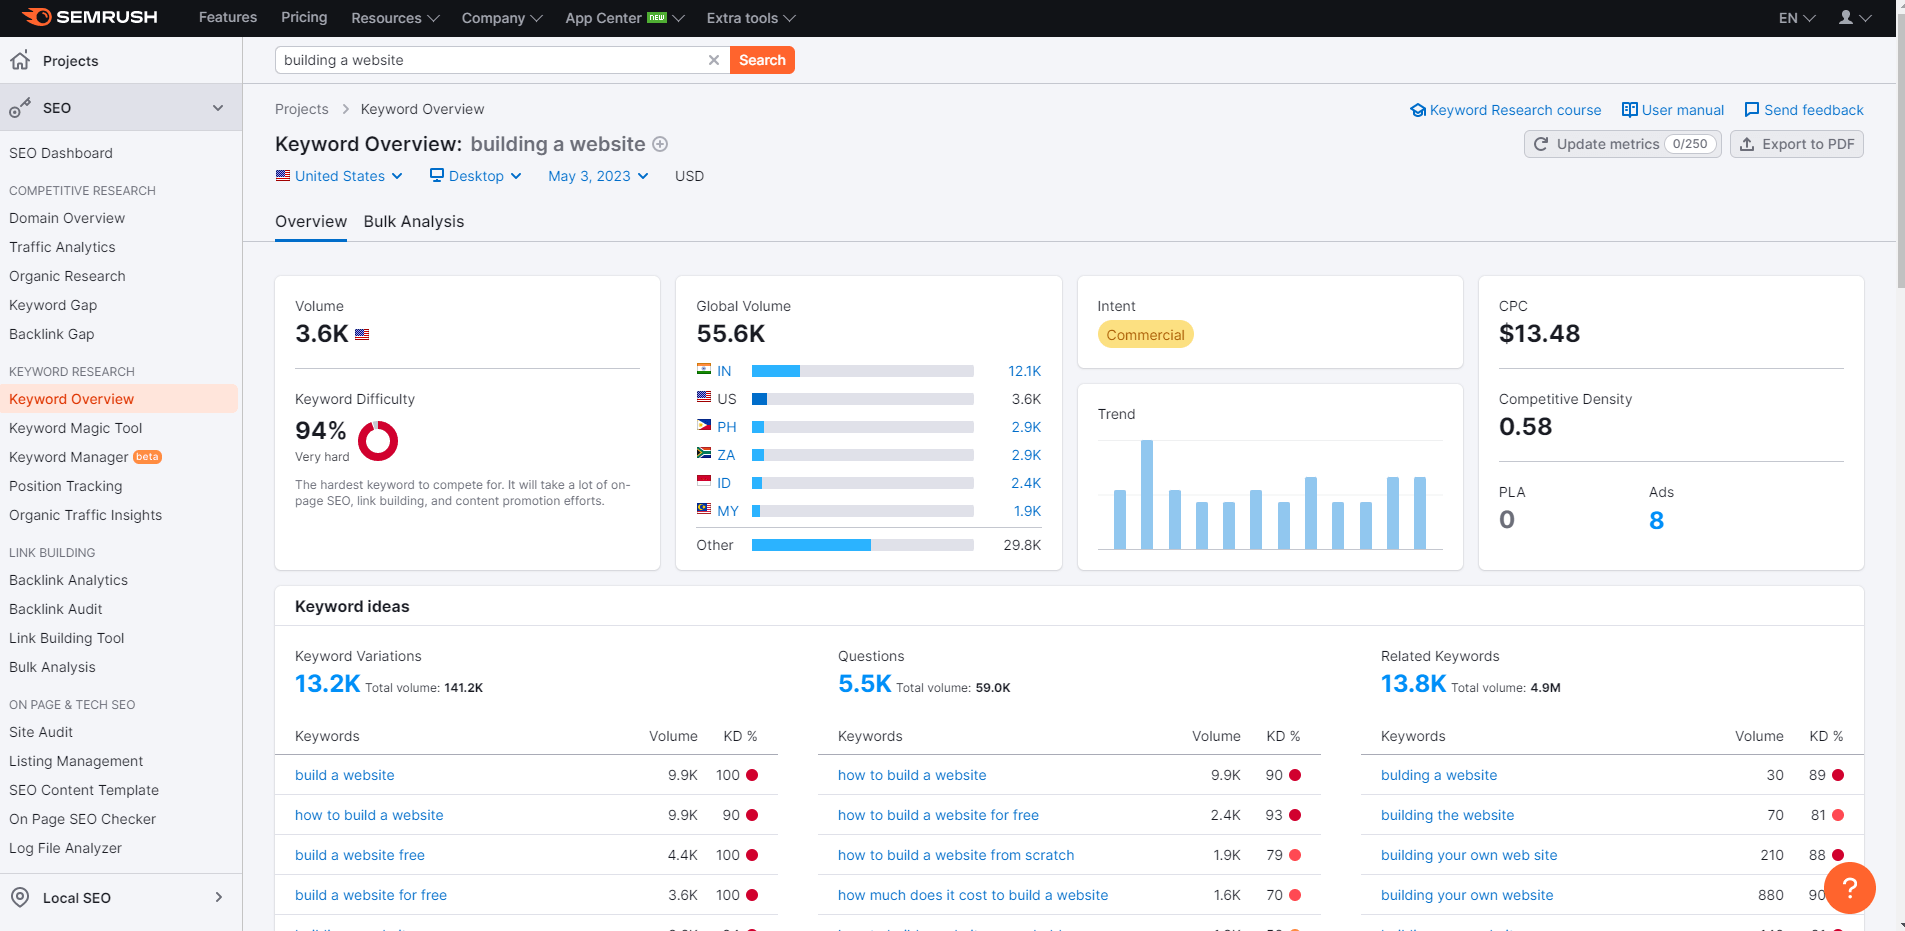Open Keyword Manager beta in sidebar

[85, 457]
